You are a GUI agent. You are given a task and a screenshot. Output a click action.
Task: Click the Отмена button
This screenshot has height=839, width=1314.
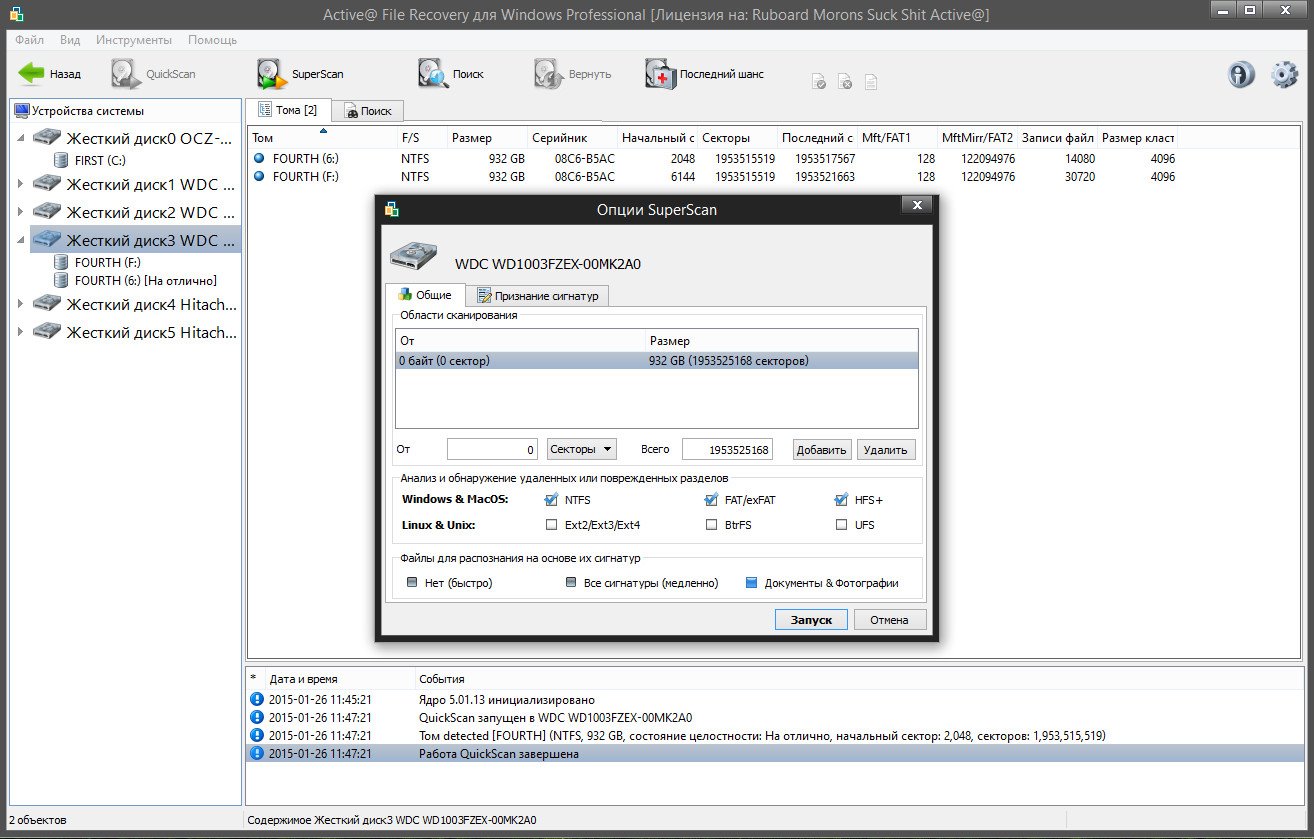889,620
